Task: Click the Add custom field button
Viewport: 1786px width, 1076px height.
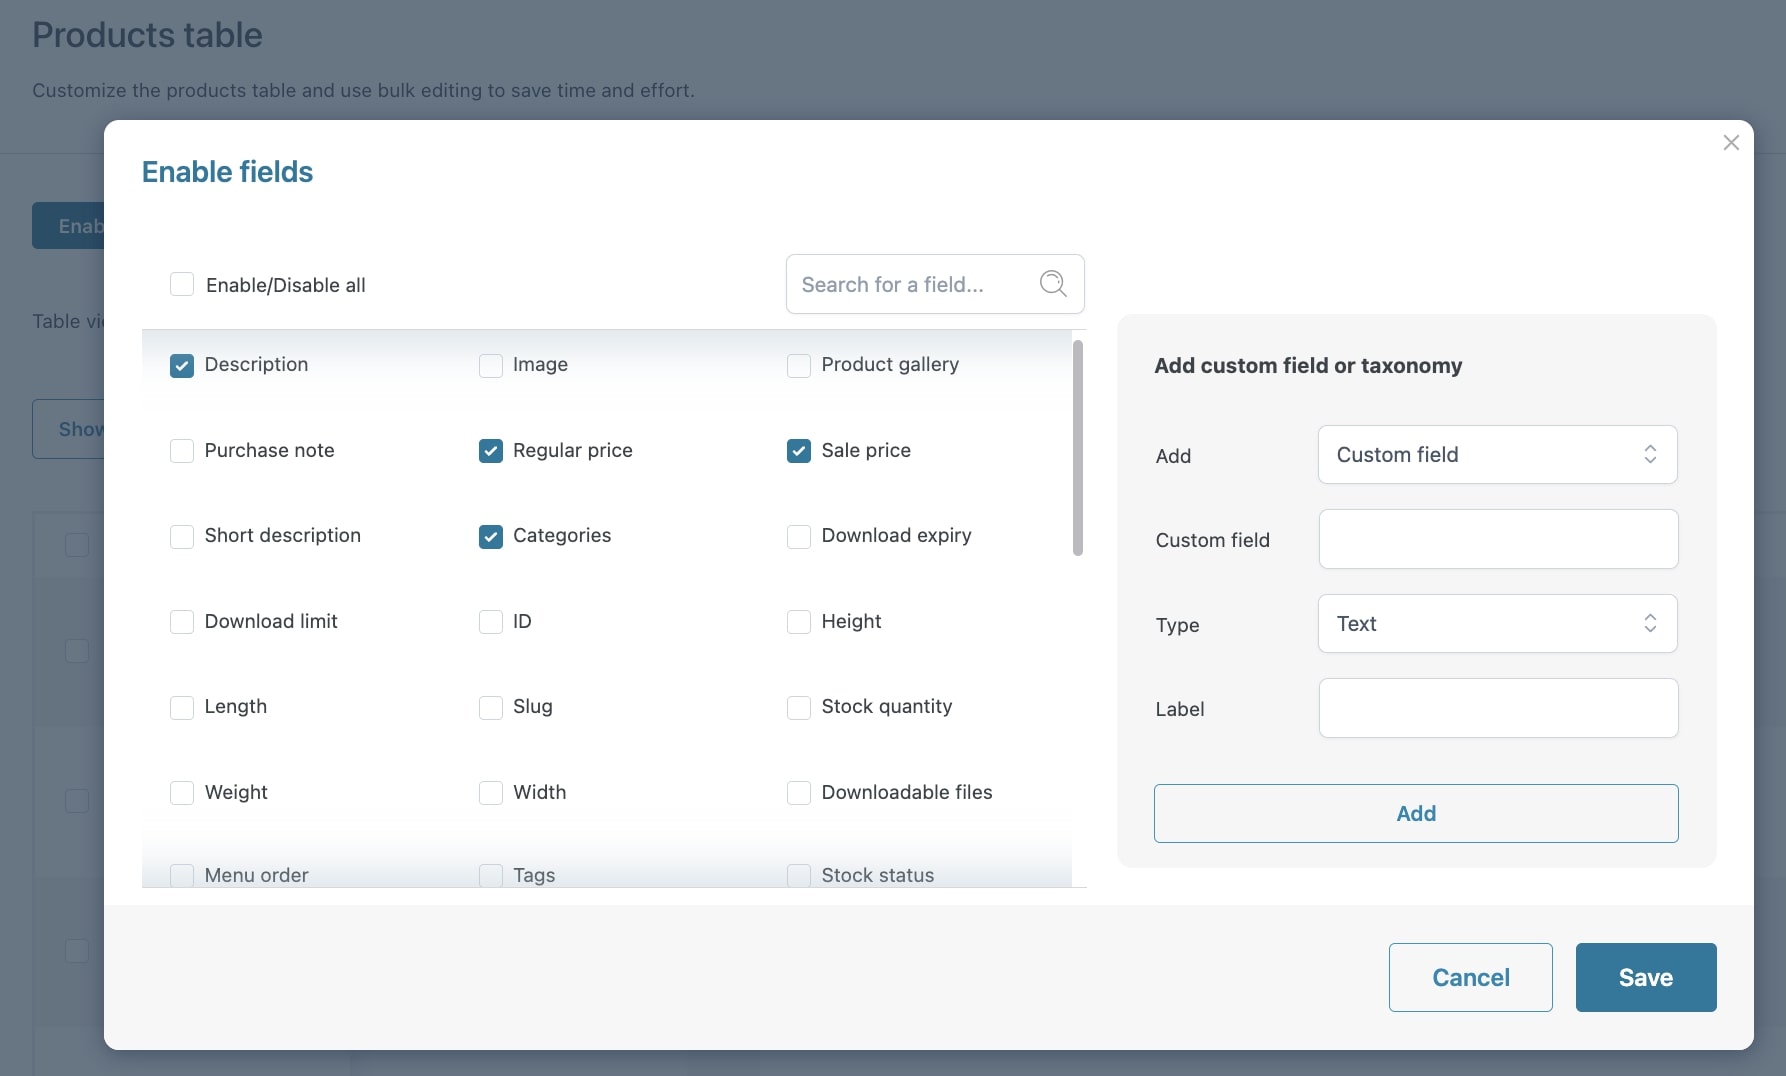Action: click(1416, 813)
